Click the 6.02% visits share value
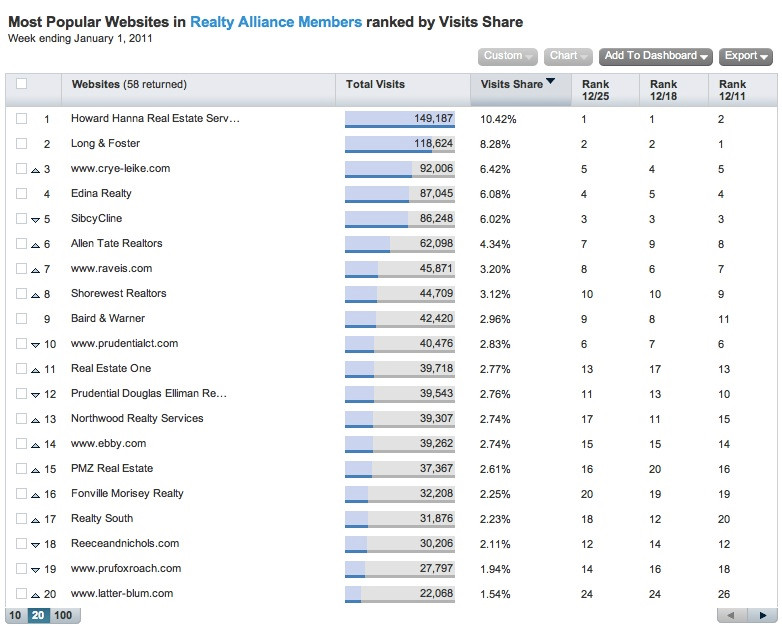This screenshot has width=782, height=628. point(495,219)
